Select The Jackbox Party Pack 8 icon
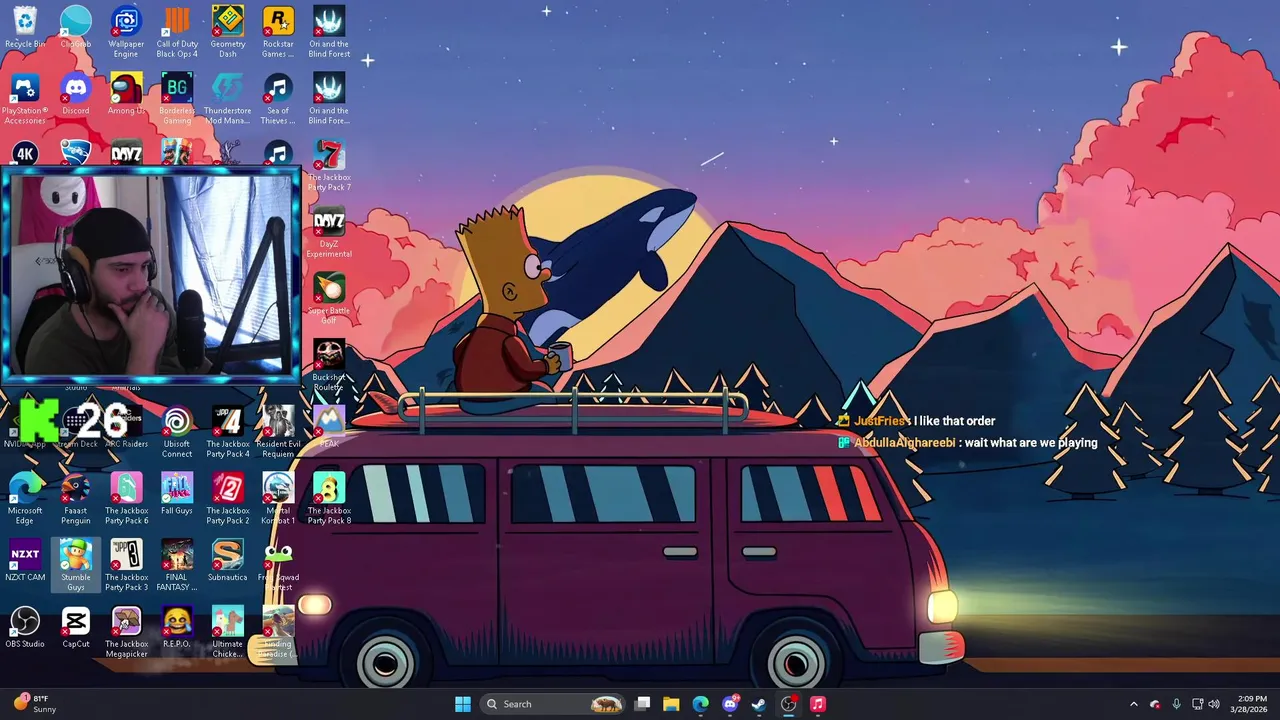1280x720 pixels. 329,499
